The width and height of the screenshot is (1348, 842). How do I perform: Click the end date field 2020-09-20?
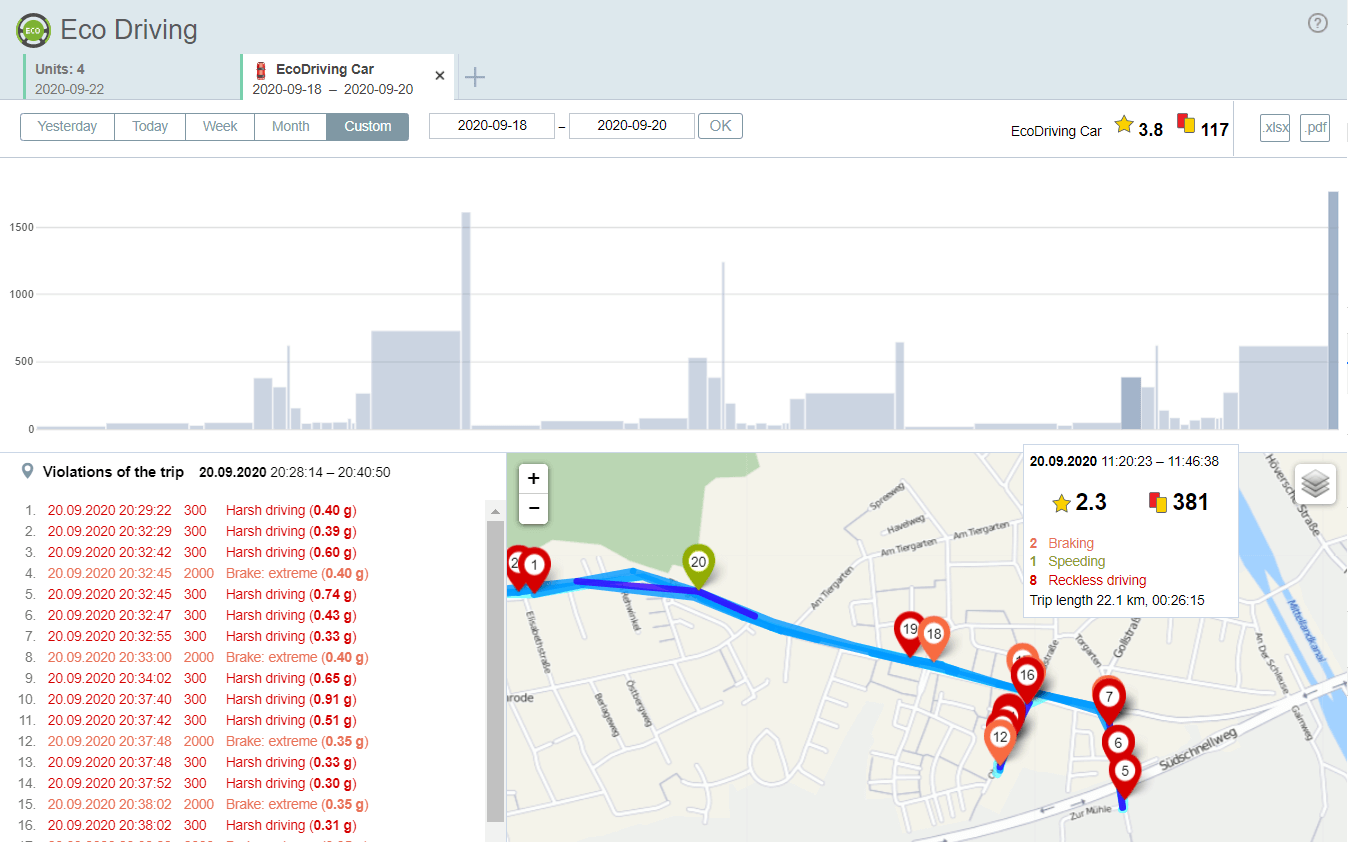[631, 127]
